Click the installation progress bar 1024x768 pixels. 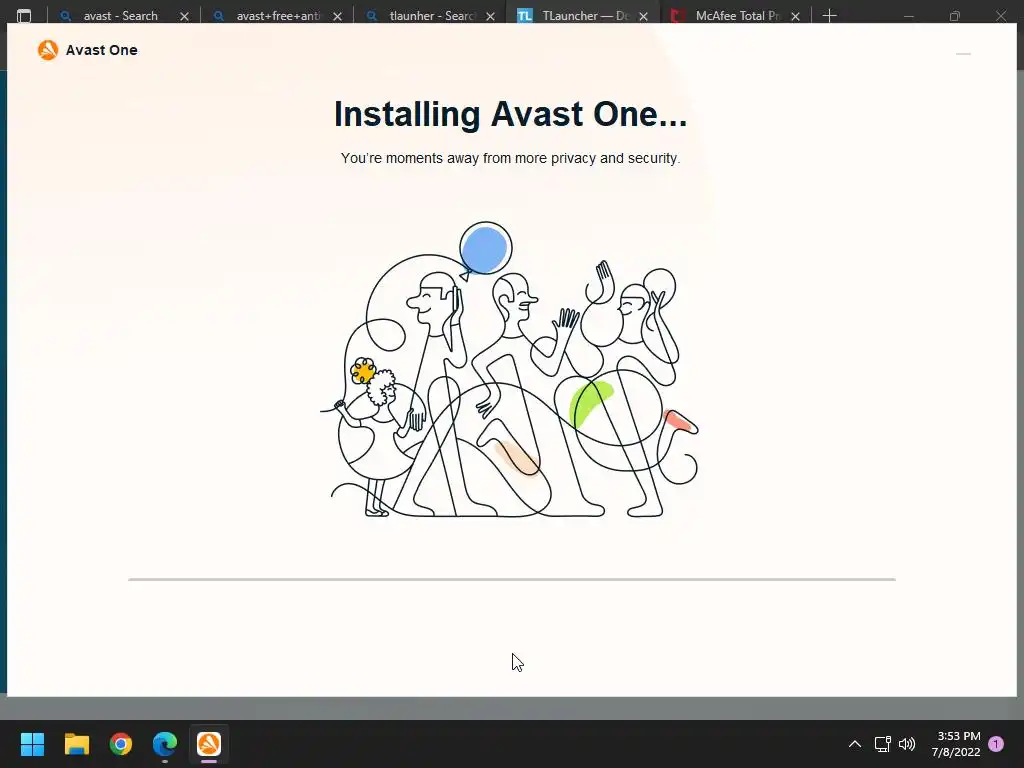(x=511, y=579)
